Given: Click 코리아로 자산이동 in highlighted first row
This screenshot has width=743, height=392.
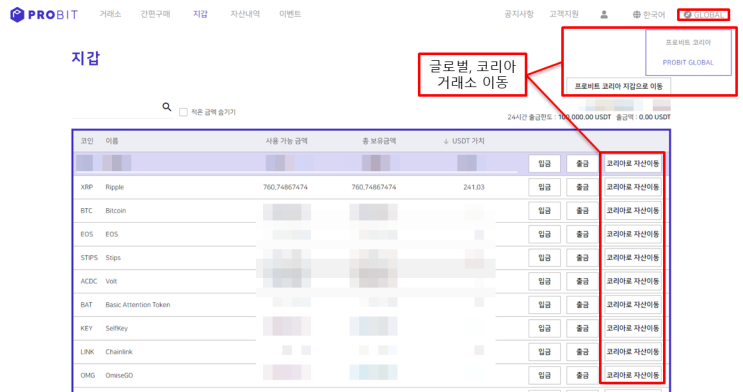Looking at the screenshot, I should pos(633,164).
